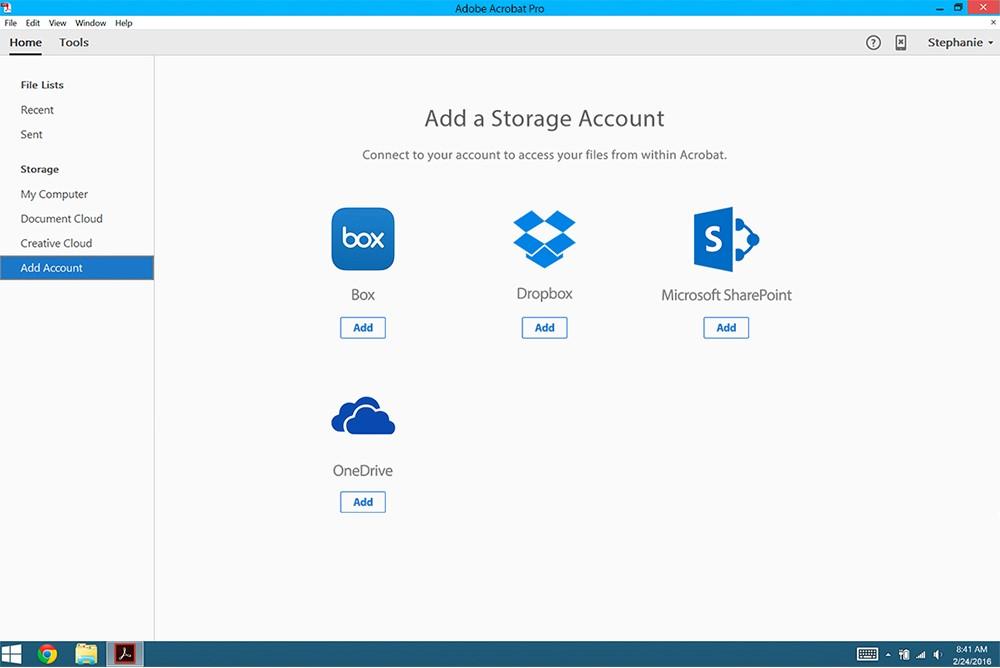The width and height of the screenshot is (1000, 668).
Task: Click the mobile link icon beside Help
Action: 901,43
